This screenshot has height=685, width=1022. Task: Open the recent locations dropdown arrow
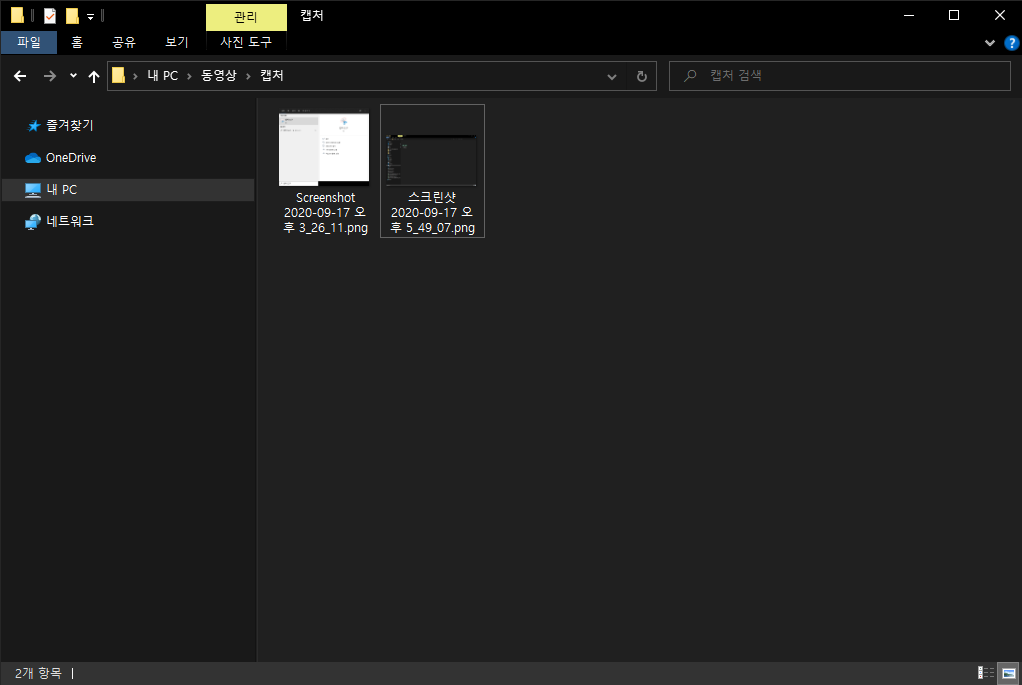click(x=73, y=76)
